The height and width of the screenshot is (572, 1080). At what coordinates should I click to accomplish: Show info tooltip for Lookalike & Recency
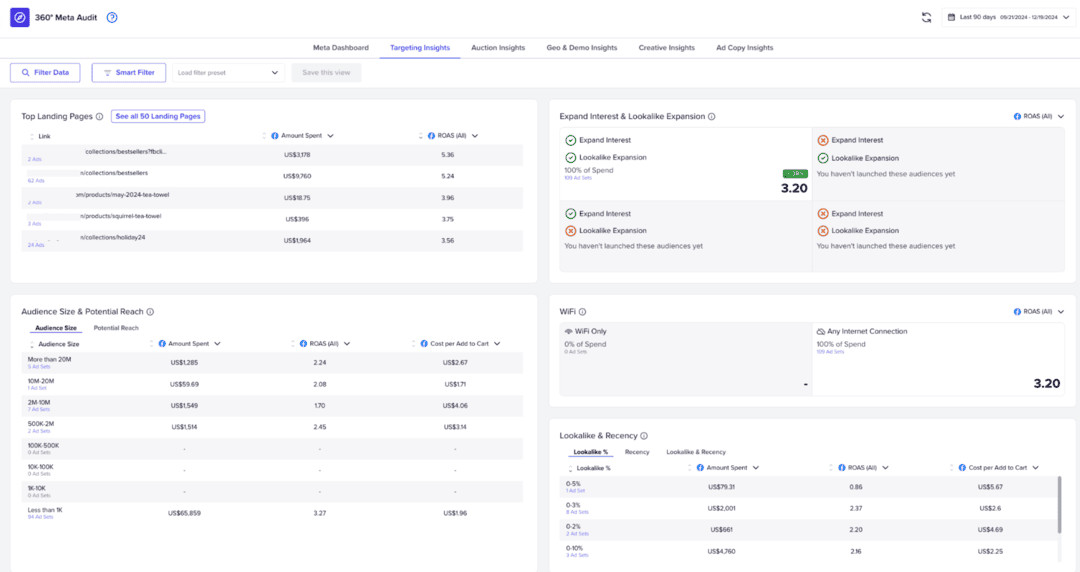(x=644, y=436)
